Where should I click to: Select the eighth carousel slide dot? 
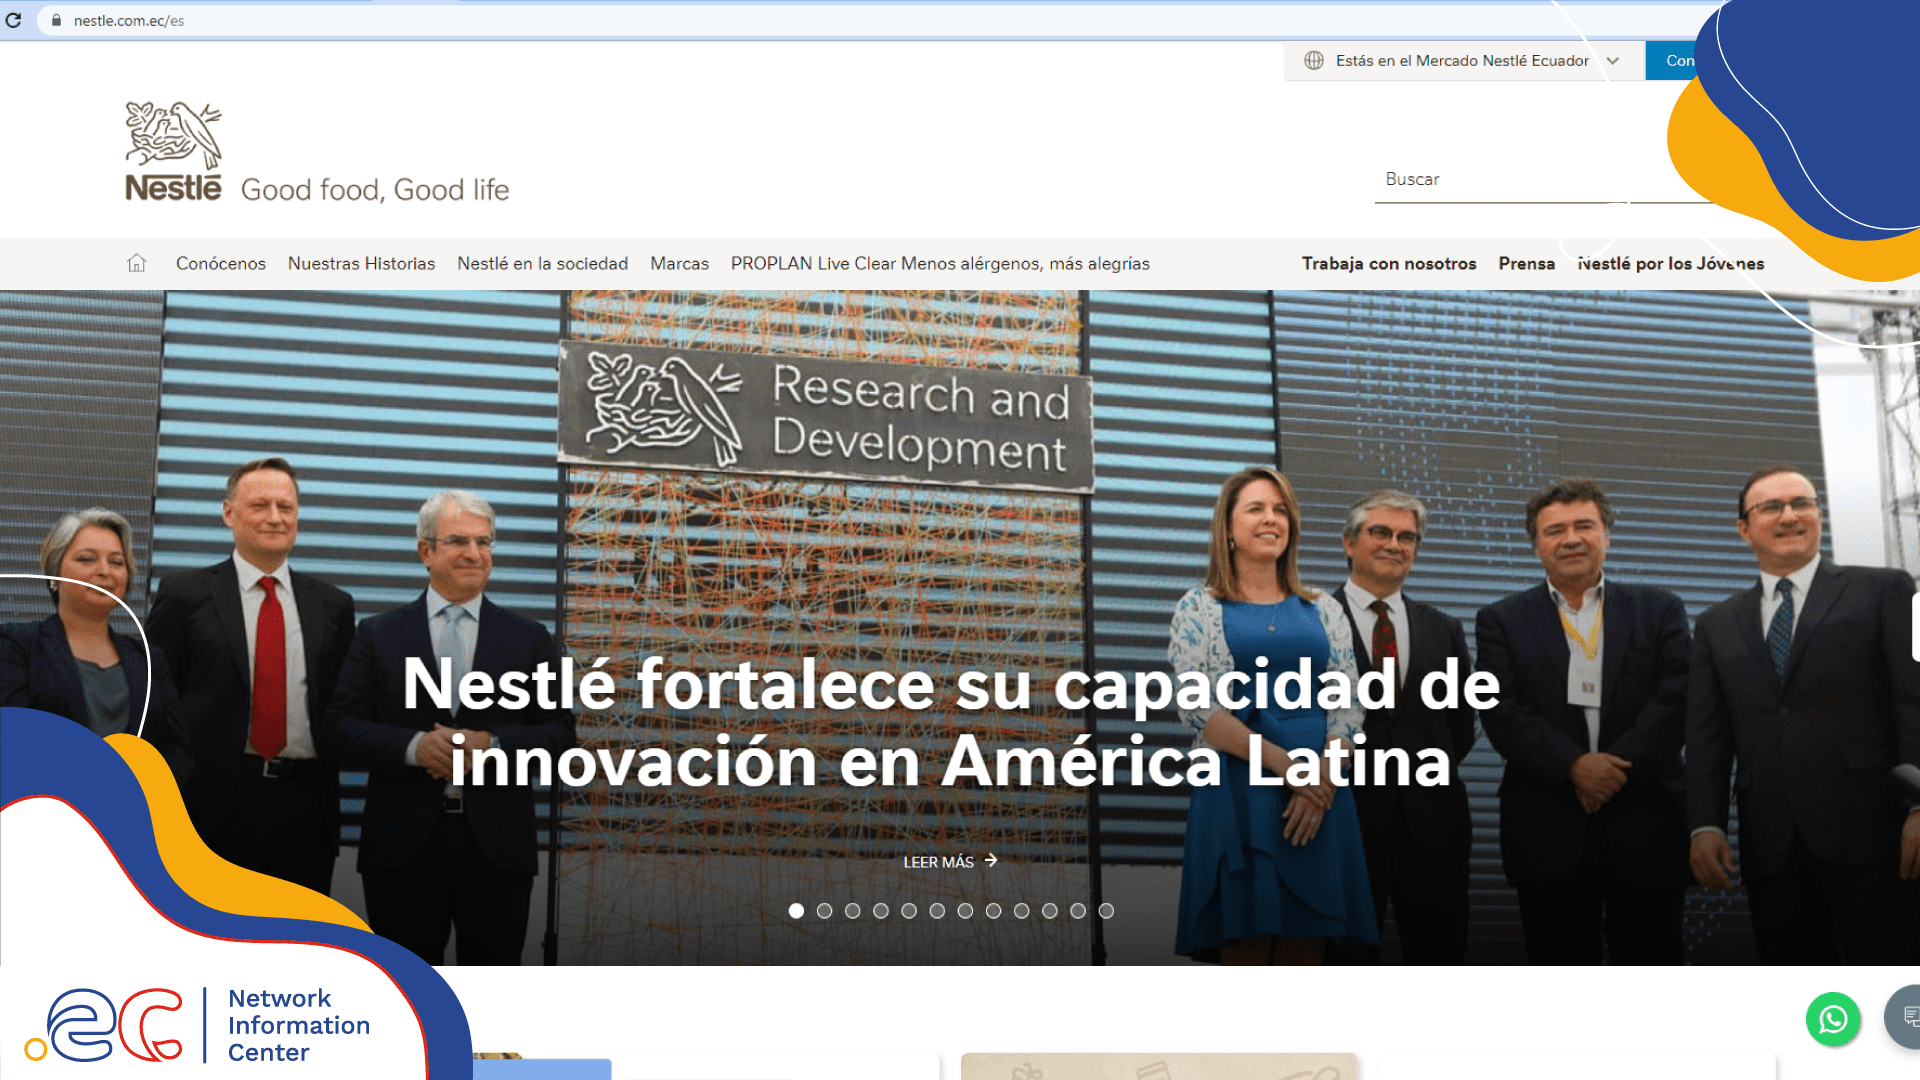coord(993,911)
